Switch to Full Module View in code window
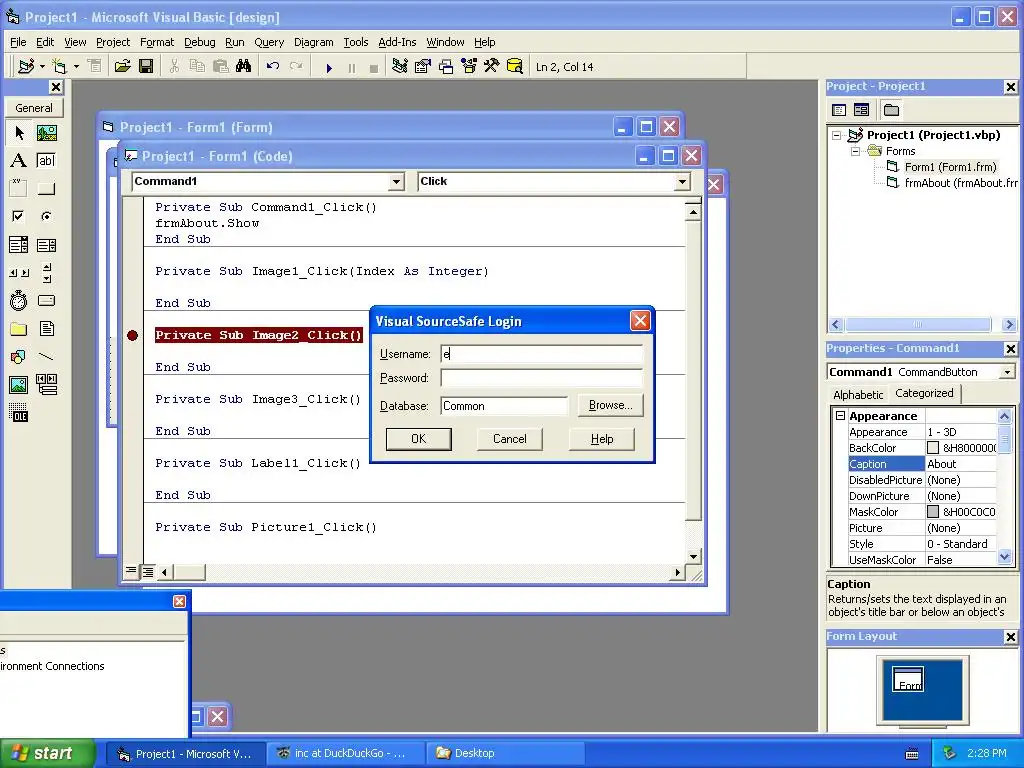The image size is (1024, 768). coord(148,572)
